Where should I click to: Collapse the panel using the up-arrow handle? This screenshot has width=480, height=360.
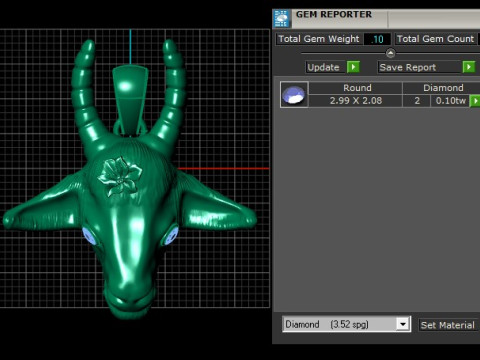coord(390,53)
